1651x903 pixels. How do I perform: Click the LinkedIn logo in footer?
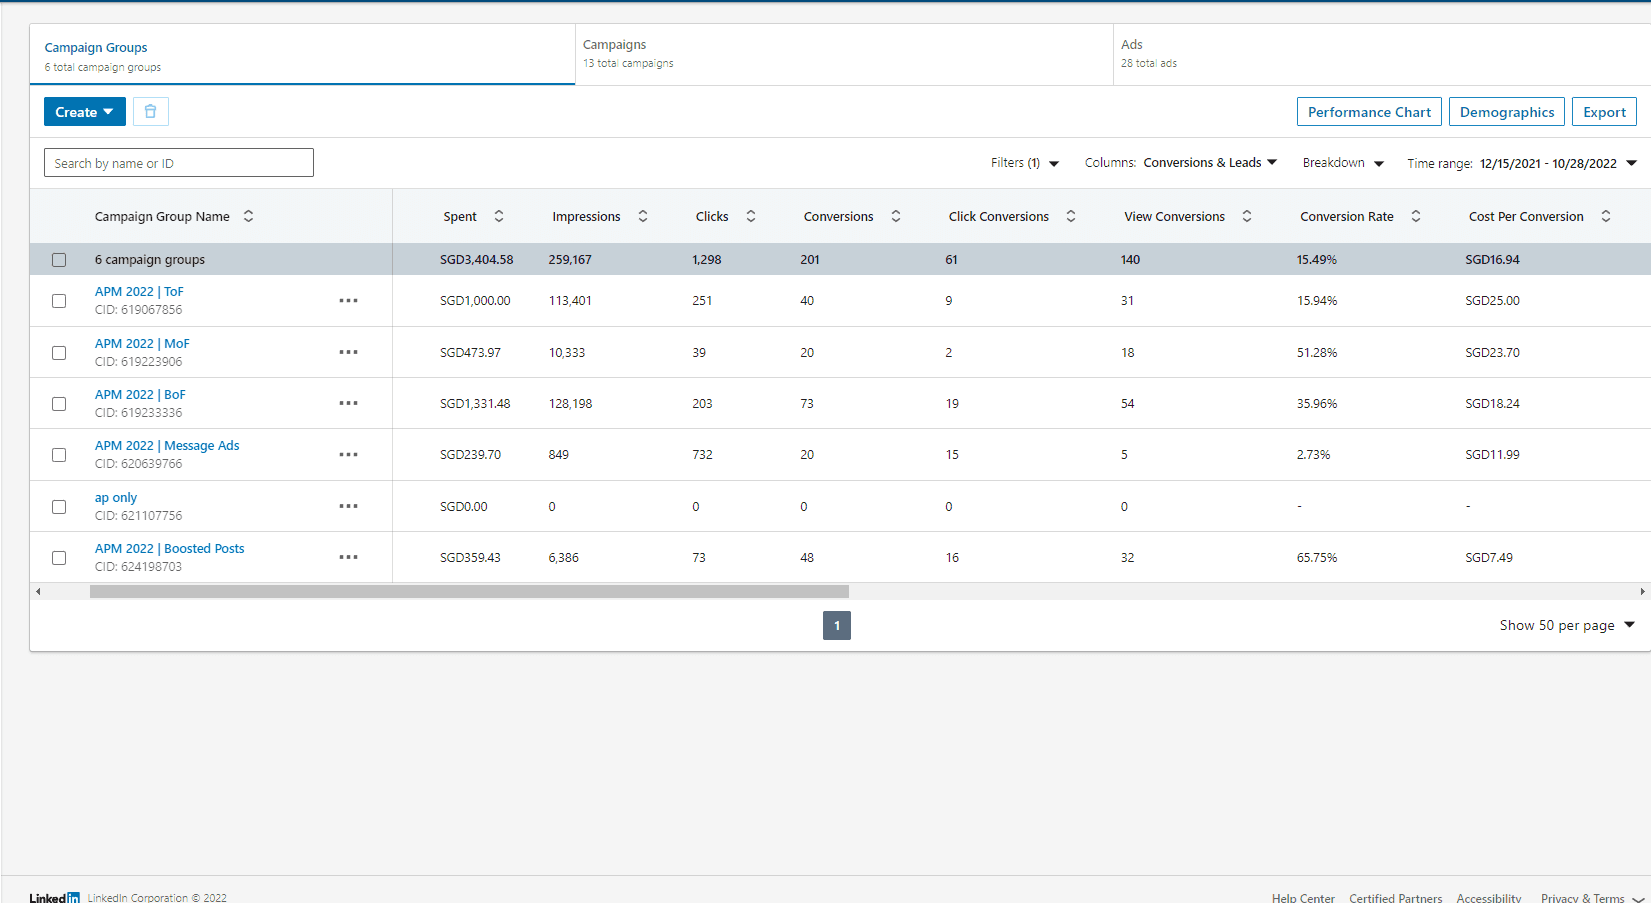(54, 898)
